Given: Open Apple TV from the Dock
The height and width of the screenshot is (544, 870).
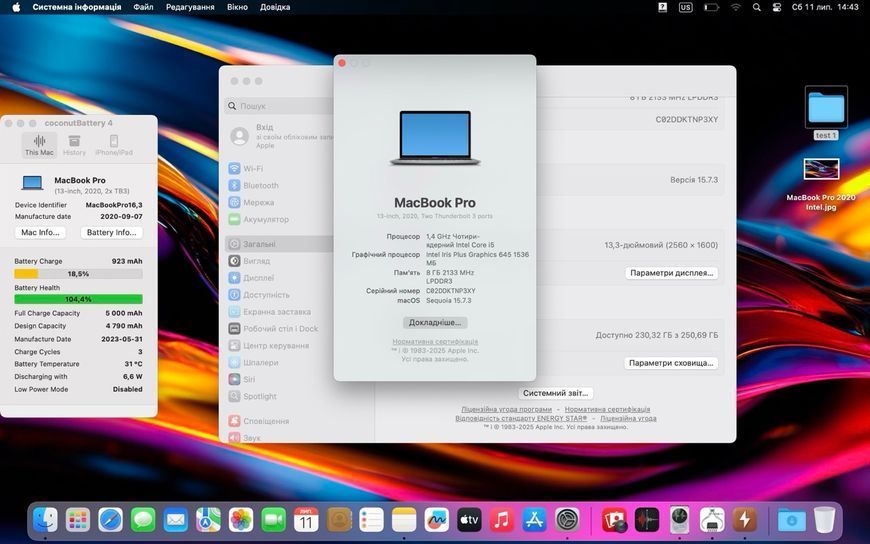Looking at the screenshot, I should [469, 521].
